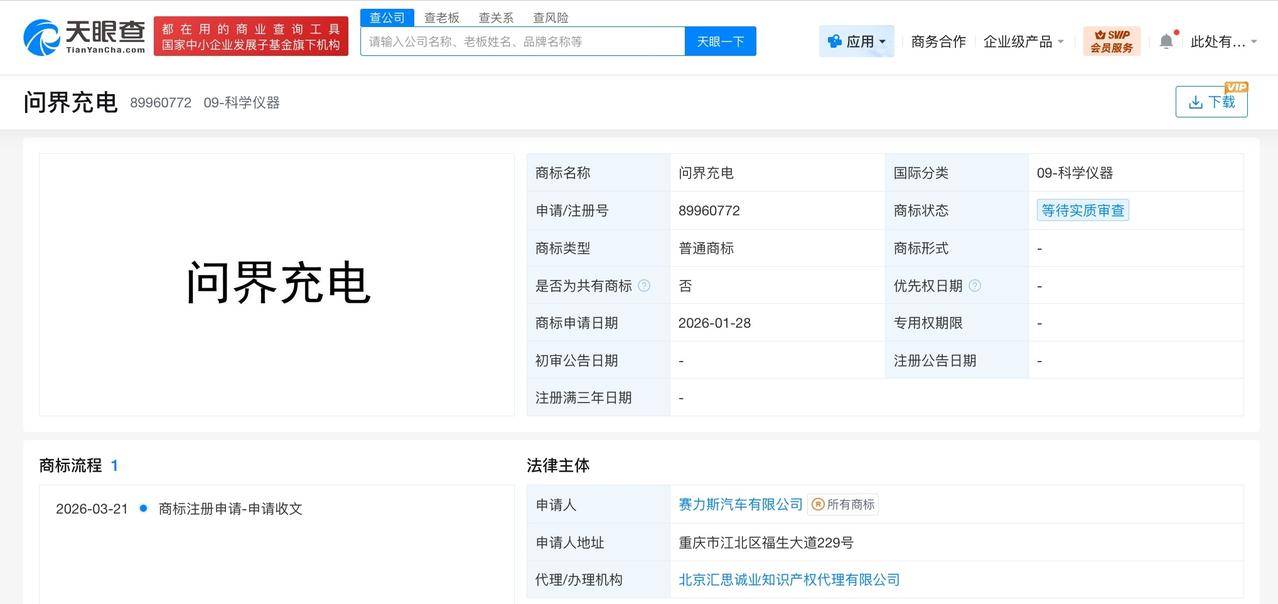Open the 北京汇思诚业知识产权代理有限公司 agency link
Viewport: 1278px width, 604px height.
789,579
